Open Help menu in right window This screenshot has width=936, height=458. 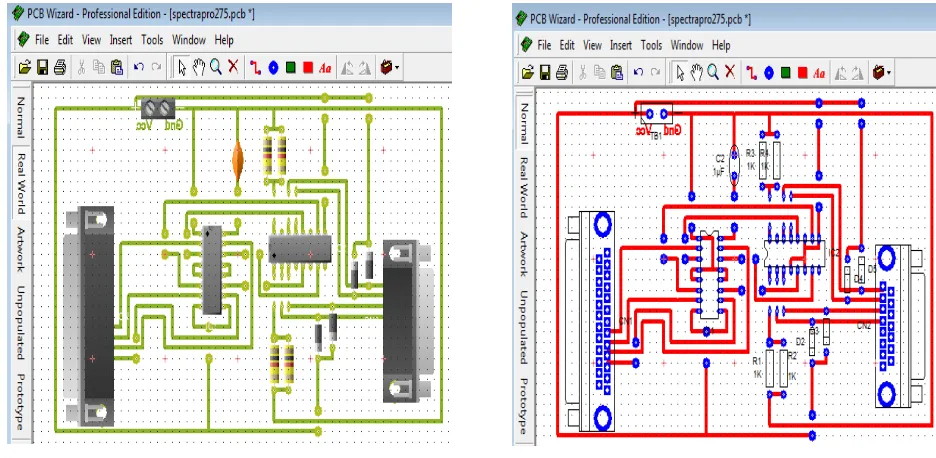(721, 45)
